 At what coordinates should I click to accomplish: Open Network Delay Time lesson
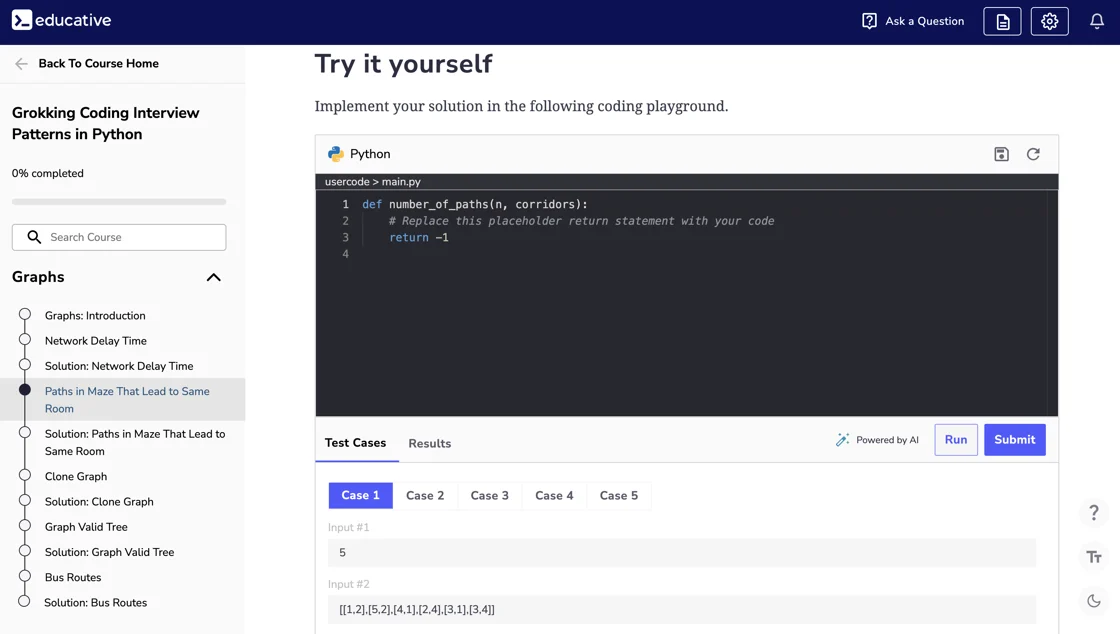96,341
